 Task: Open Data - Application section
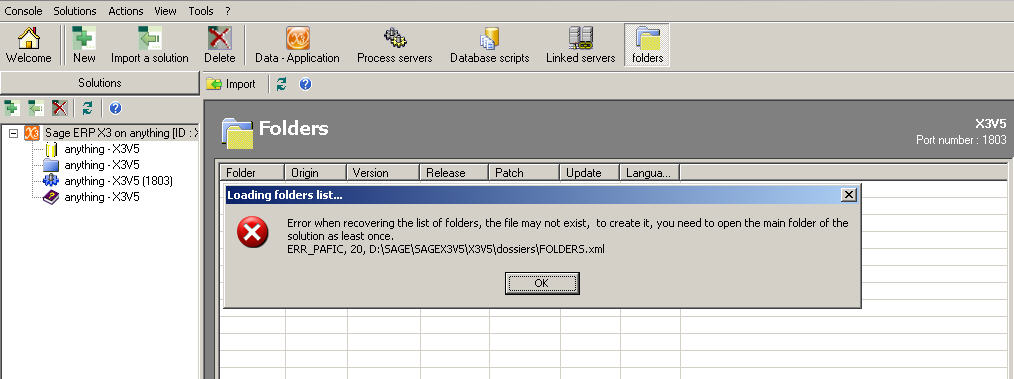click(x=297, y=45)
